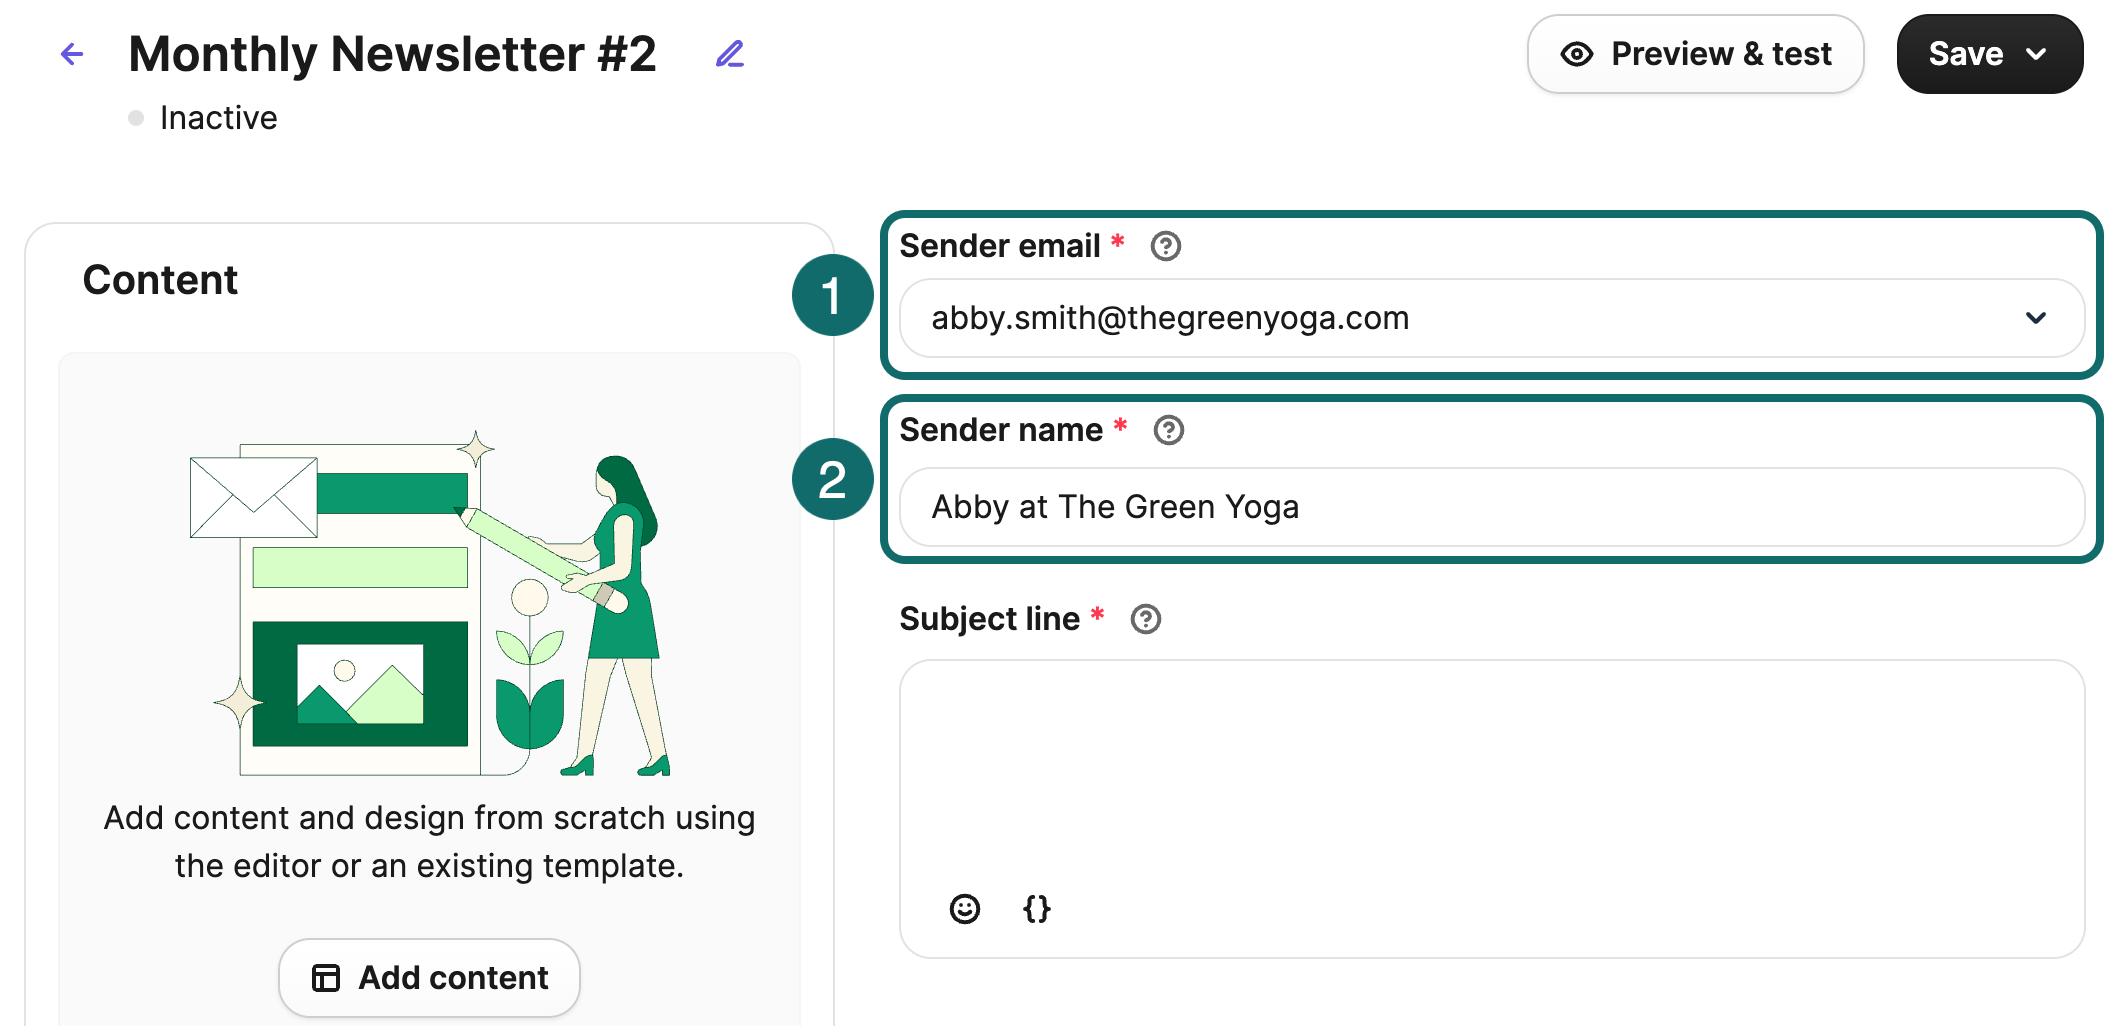Click the Add content grid icon
Viewport: 2114px width, 1026px height.
(324, 977)
